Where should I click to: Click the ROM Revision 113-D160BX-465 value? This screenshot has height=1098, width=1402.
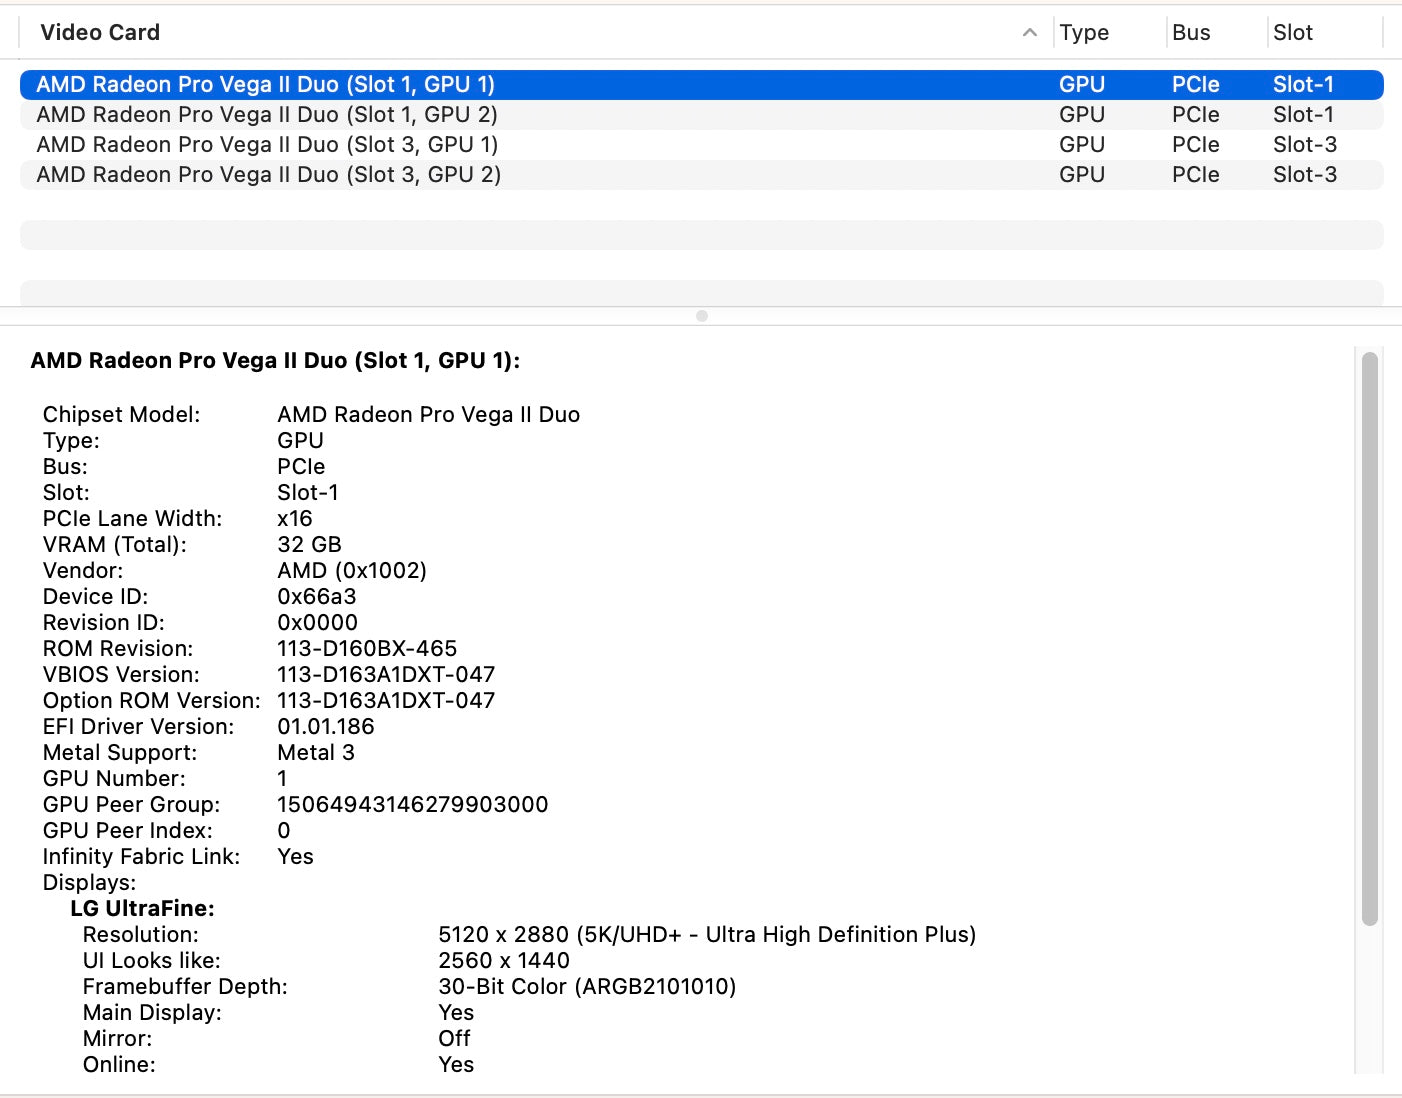click(x=367, y=649)
